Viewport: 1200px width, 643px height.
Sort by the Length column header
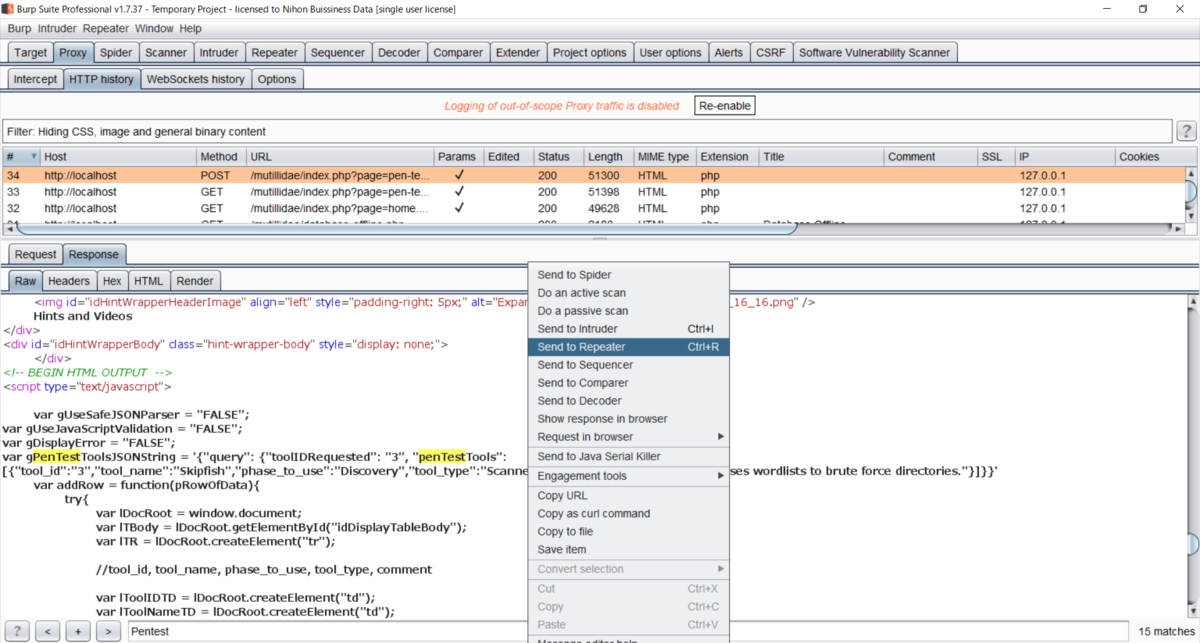coord(608,157)
